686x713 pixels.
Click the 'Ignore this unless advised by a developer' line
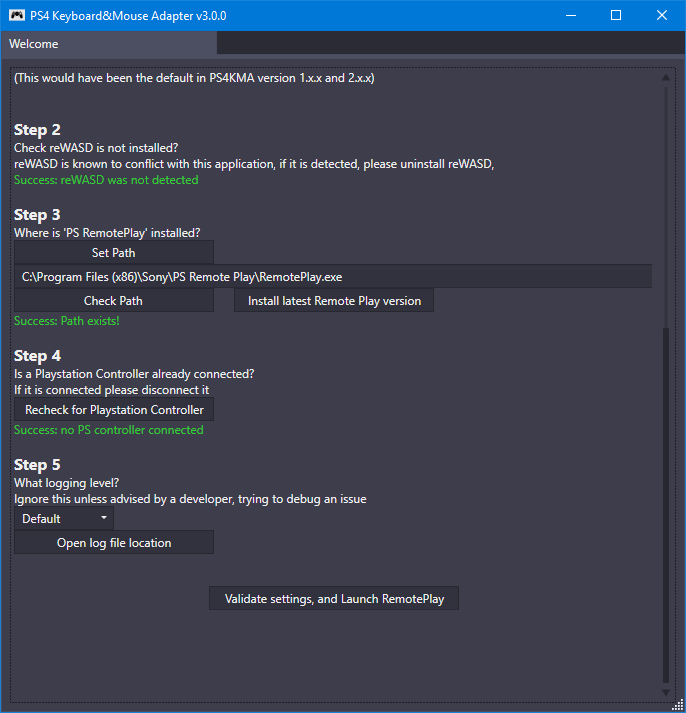(190, 499)
